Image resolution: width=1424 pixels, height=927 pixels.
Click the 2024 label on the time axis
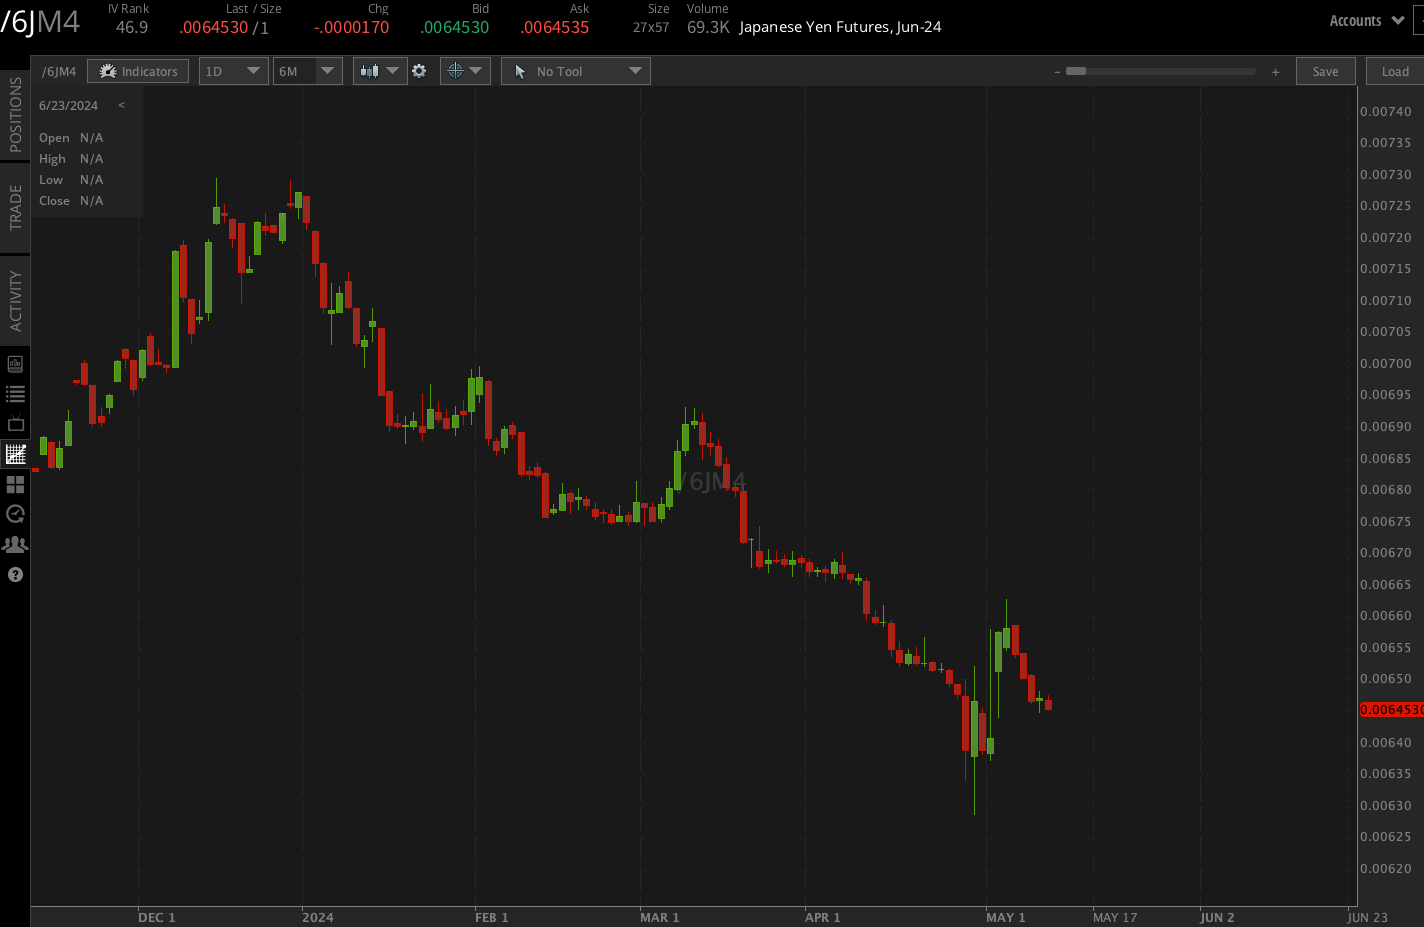coord(318,917)
